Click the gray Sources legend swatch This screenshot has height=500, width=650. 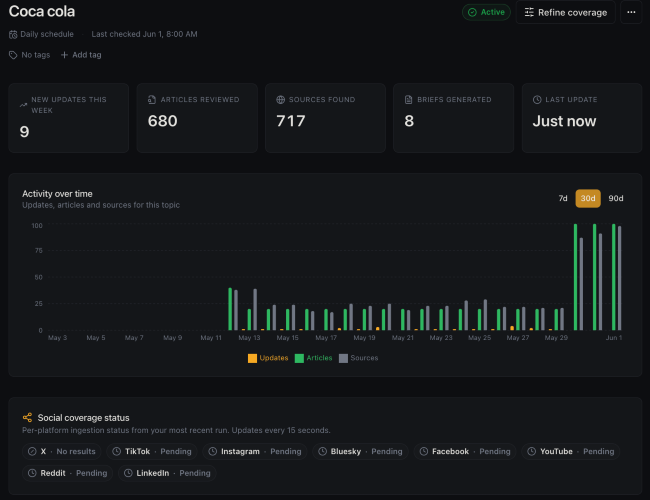point(343,359)
